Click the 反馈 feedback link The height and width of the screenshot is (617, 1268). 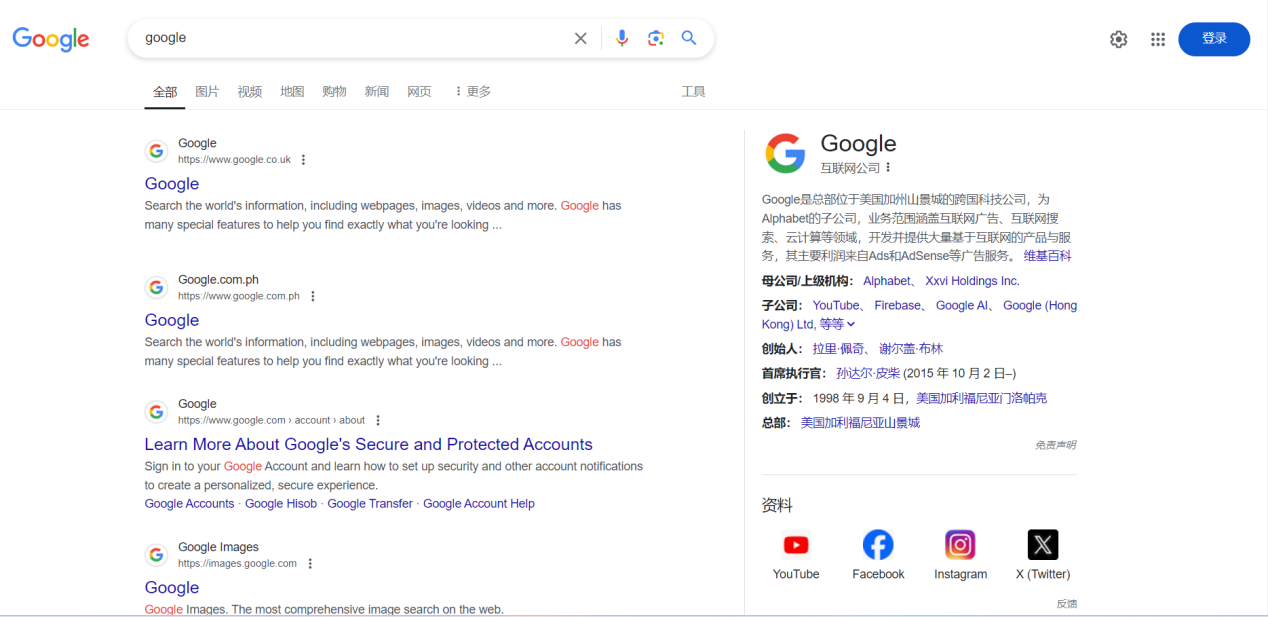click(1066, 604)
